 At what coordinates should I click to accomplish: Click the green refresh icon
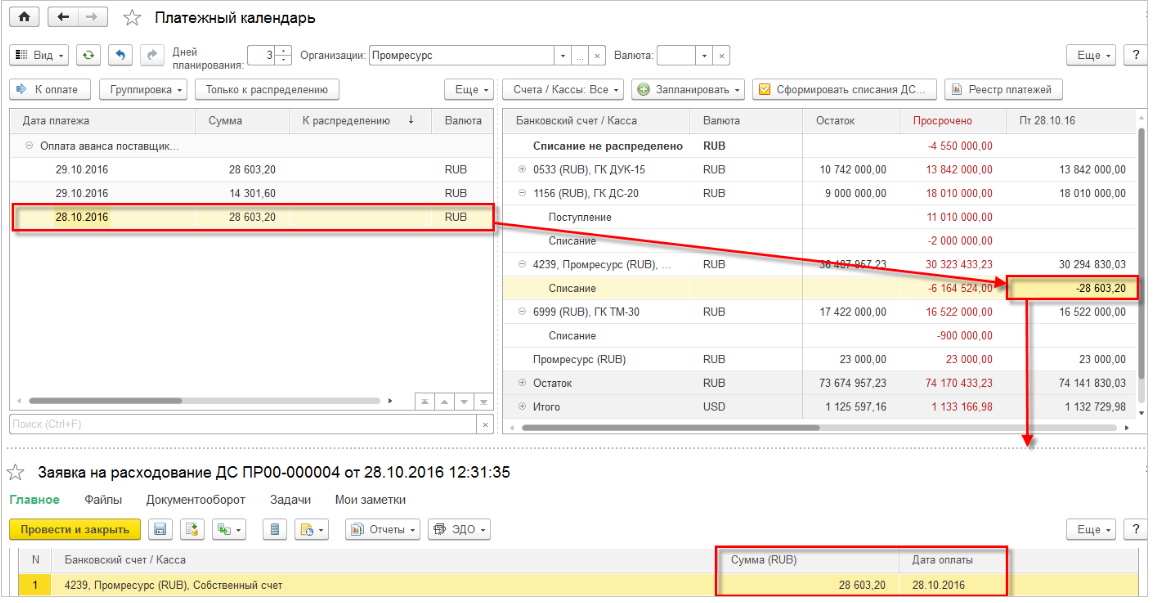click(90, 56)
